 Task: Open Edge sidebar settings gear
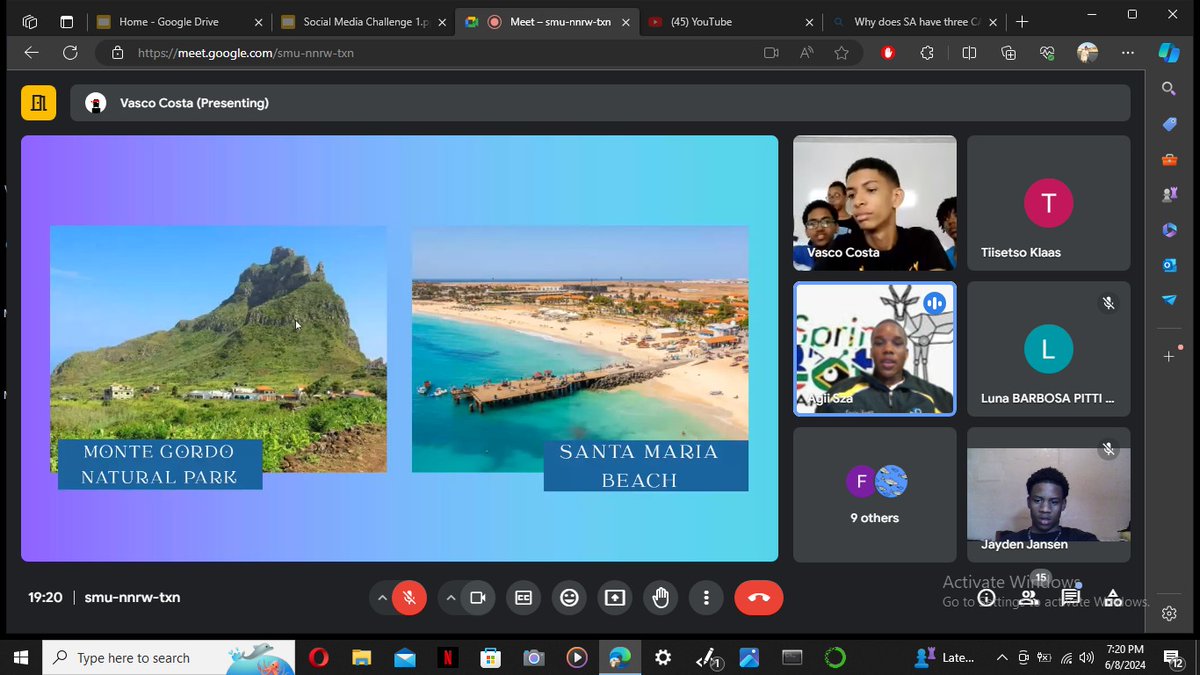[x=1169, y=614]
